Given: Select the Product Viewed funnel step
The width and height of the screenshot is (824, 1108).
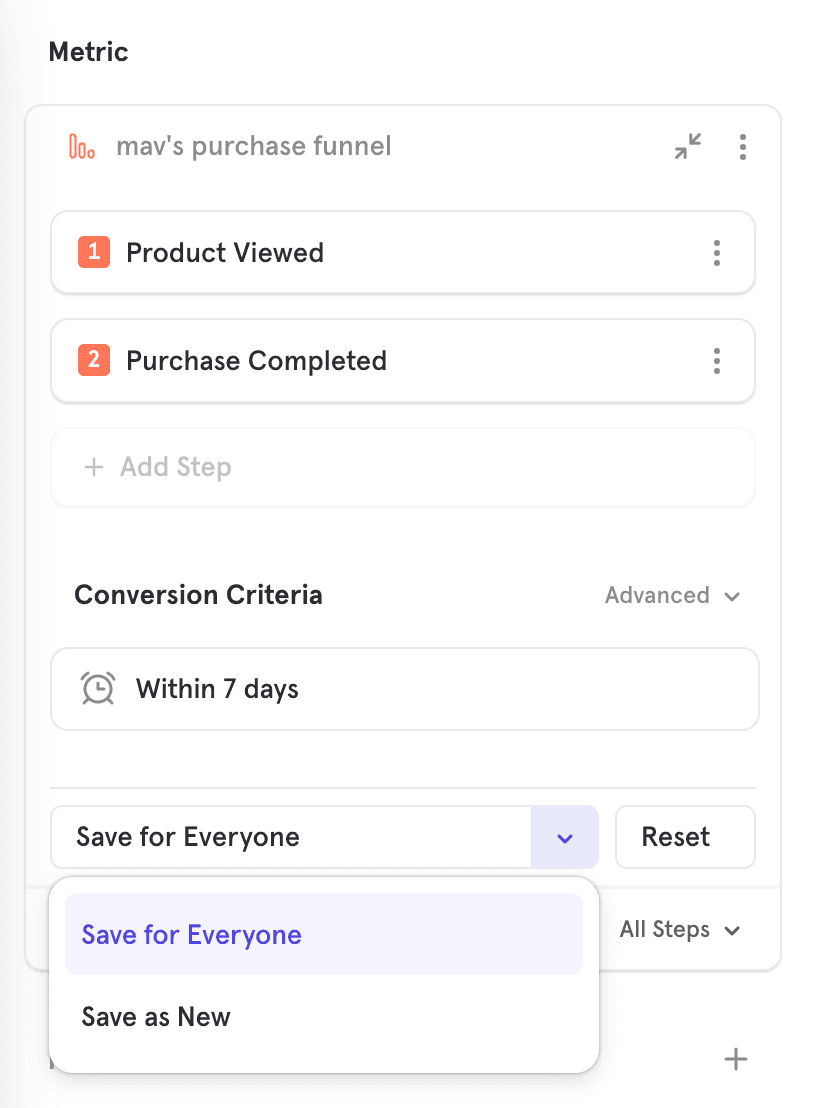Looking at the screenshot, I should click(x=380, y=253).
